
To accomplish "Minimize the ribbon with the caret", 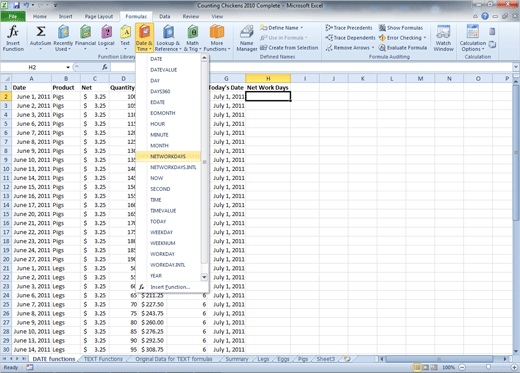I will [475, 16].
